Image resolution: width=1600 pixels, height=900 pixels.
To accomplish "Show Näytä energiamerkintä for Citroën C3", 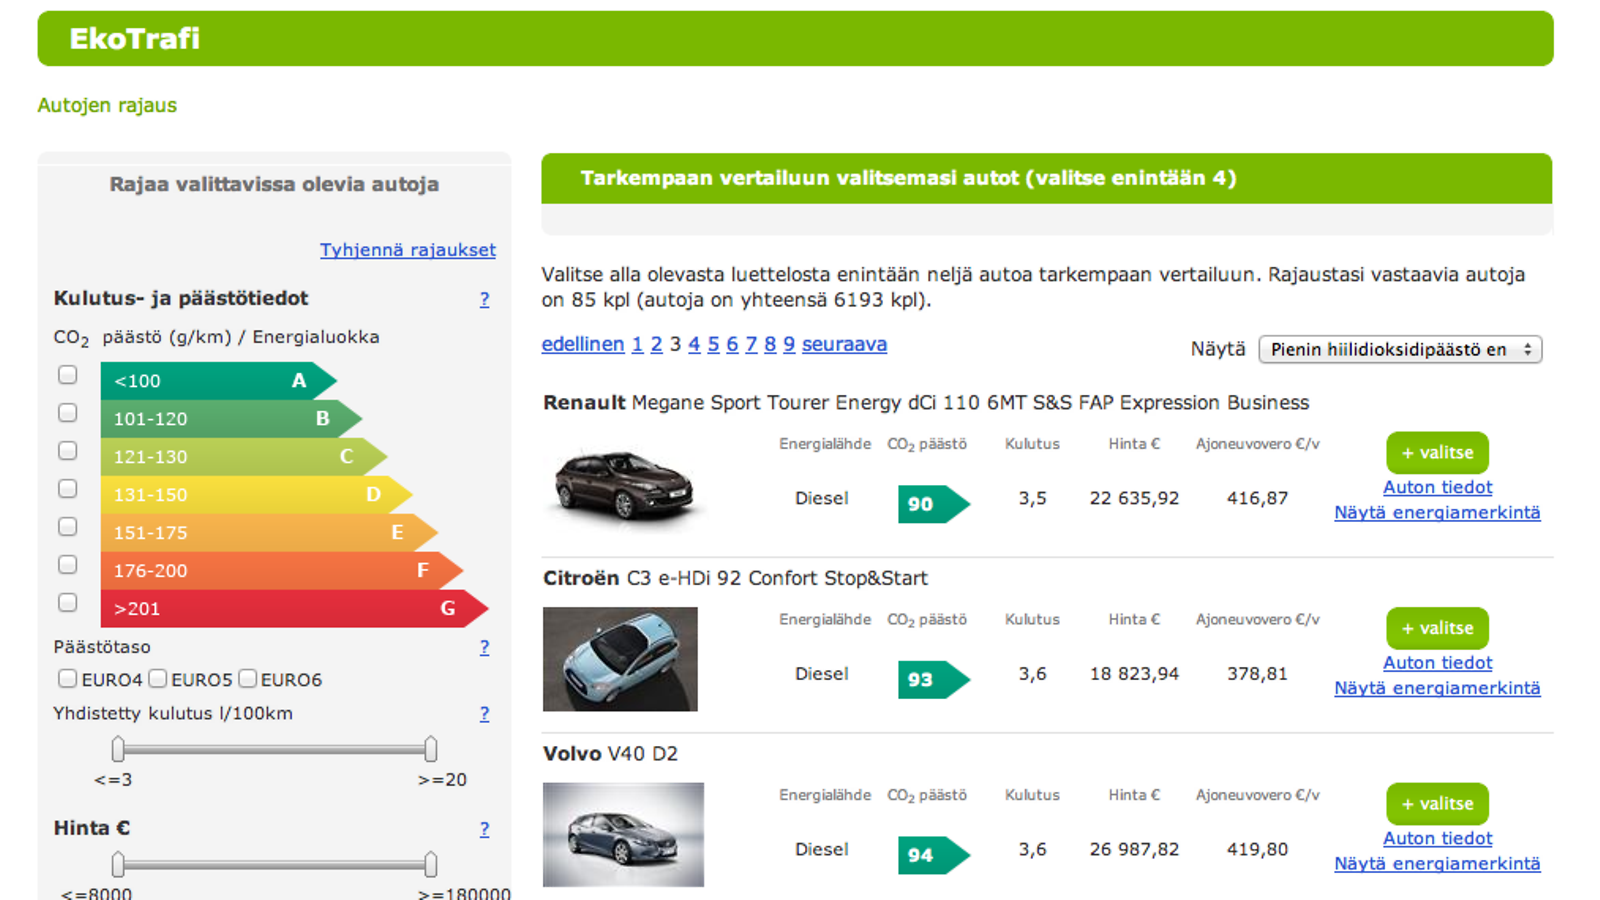I will [x=1437, y=688].
